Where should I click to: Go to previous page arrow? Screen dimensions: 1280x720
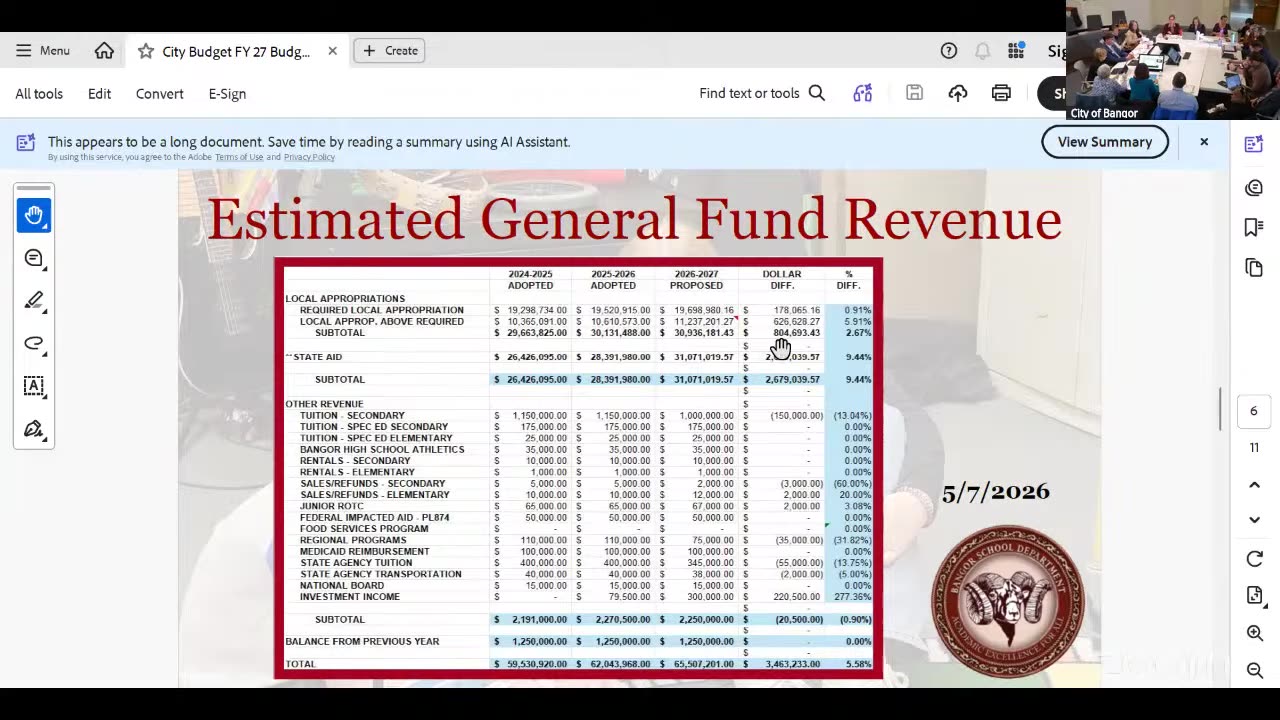(x=1254, y=485)
